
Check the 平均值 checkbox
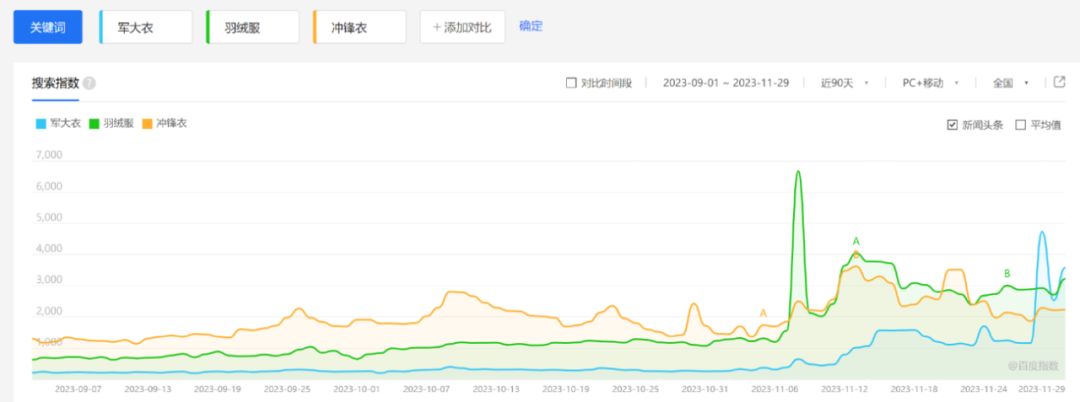coord(1020,125)
